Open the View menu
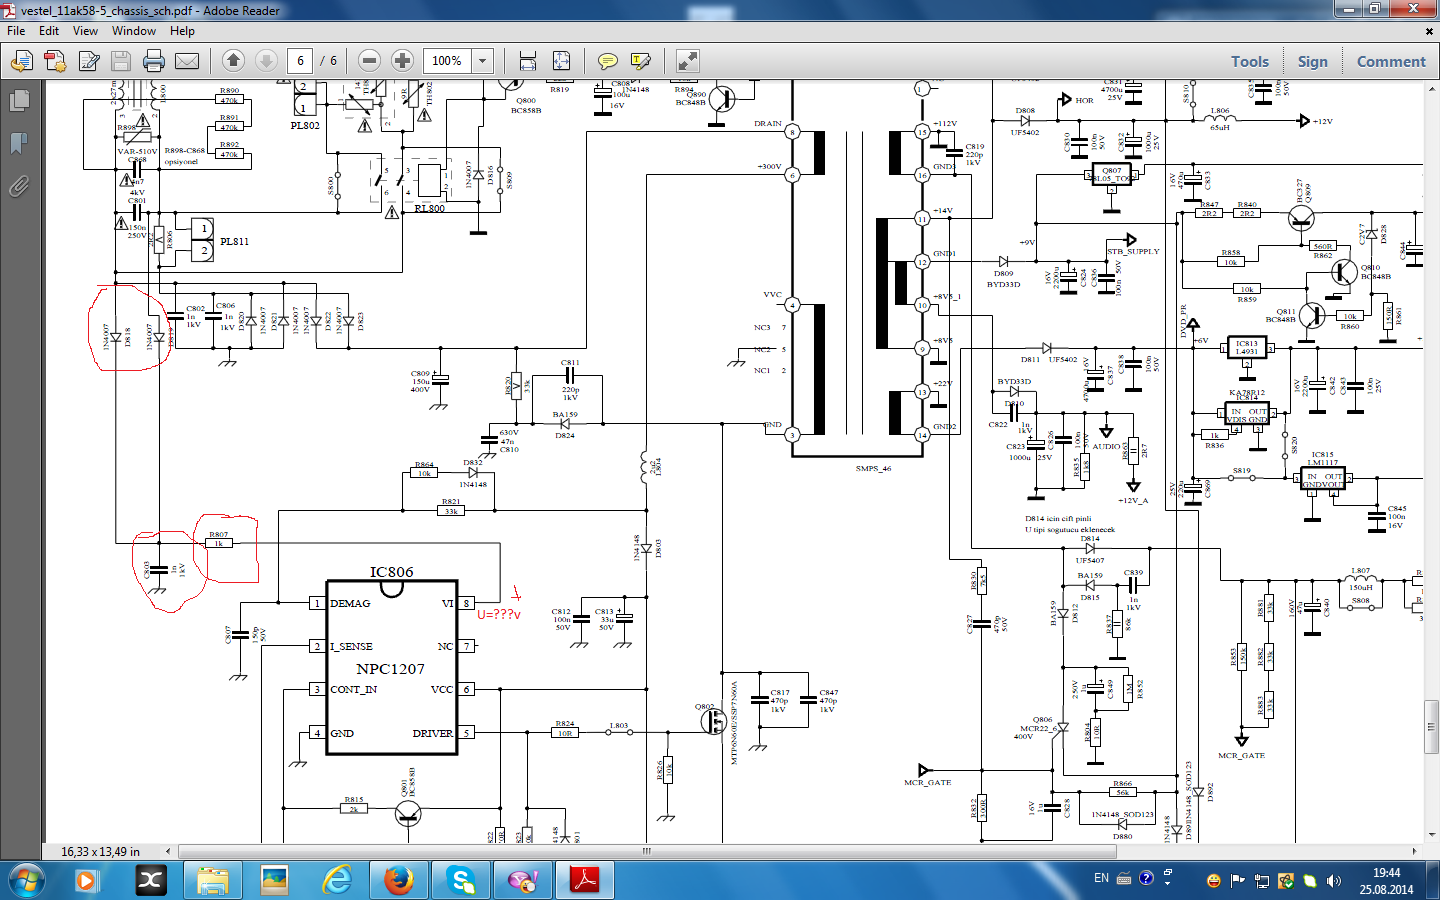 coord(85,31)
